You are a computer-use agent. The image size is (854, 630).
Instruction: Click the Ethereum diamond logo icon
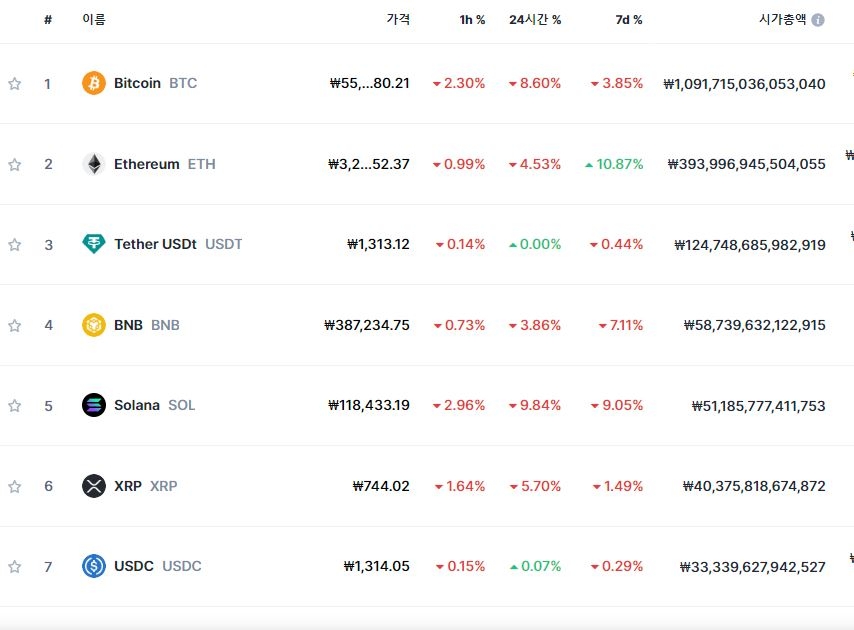pyautogui.click(x=94, y=164)
